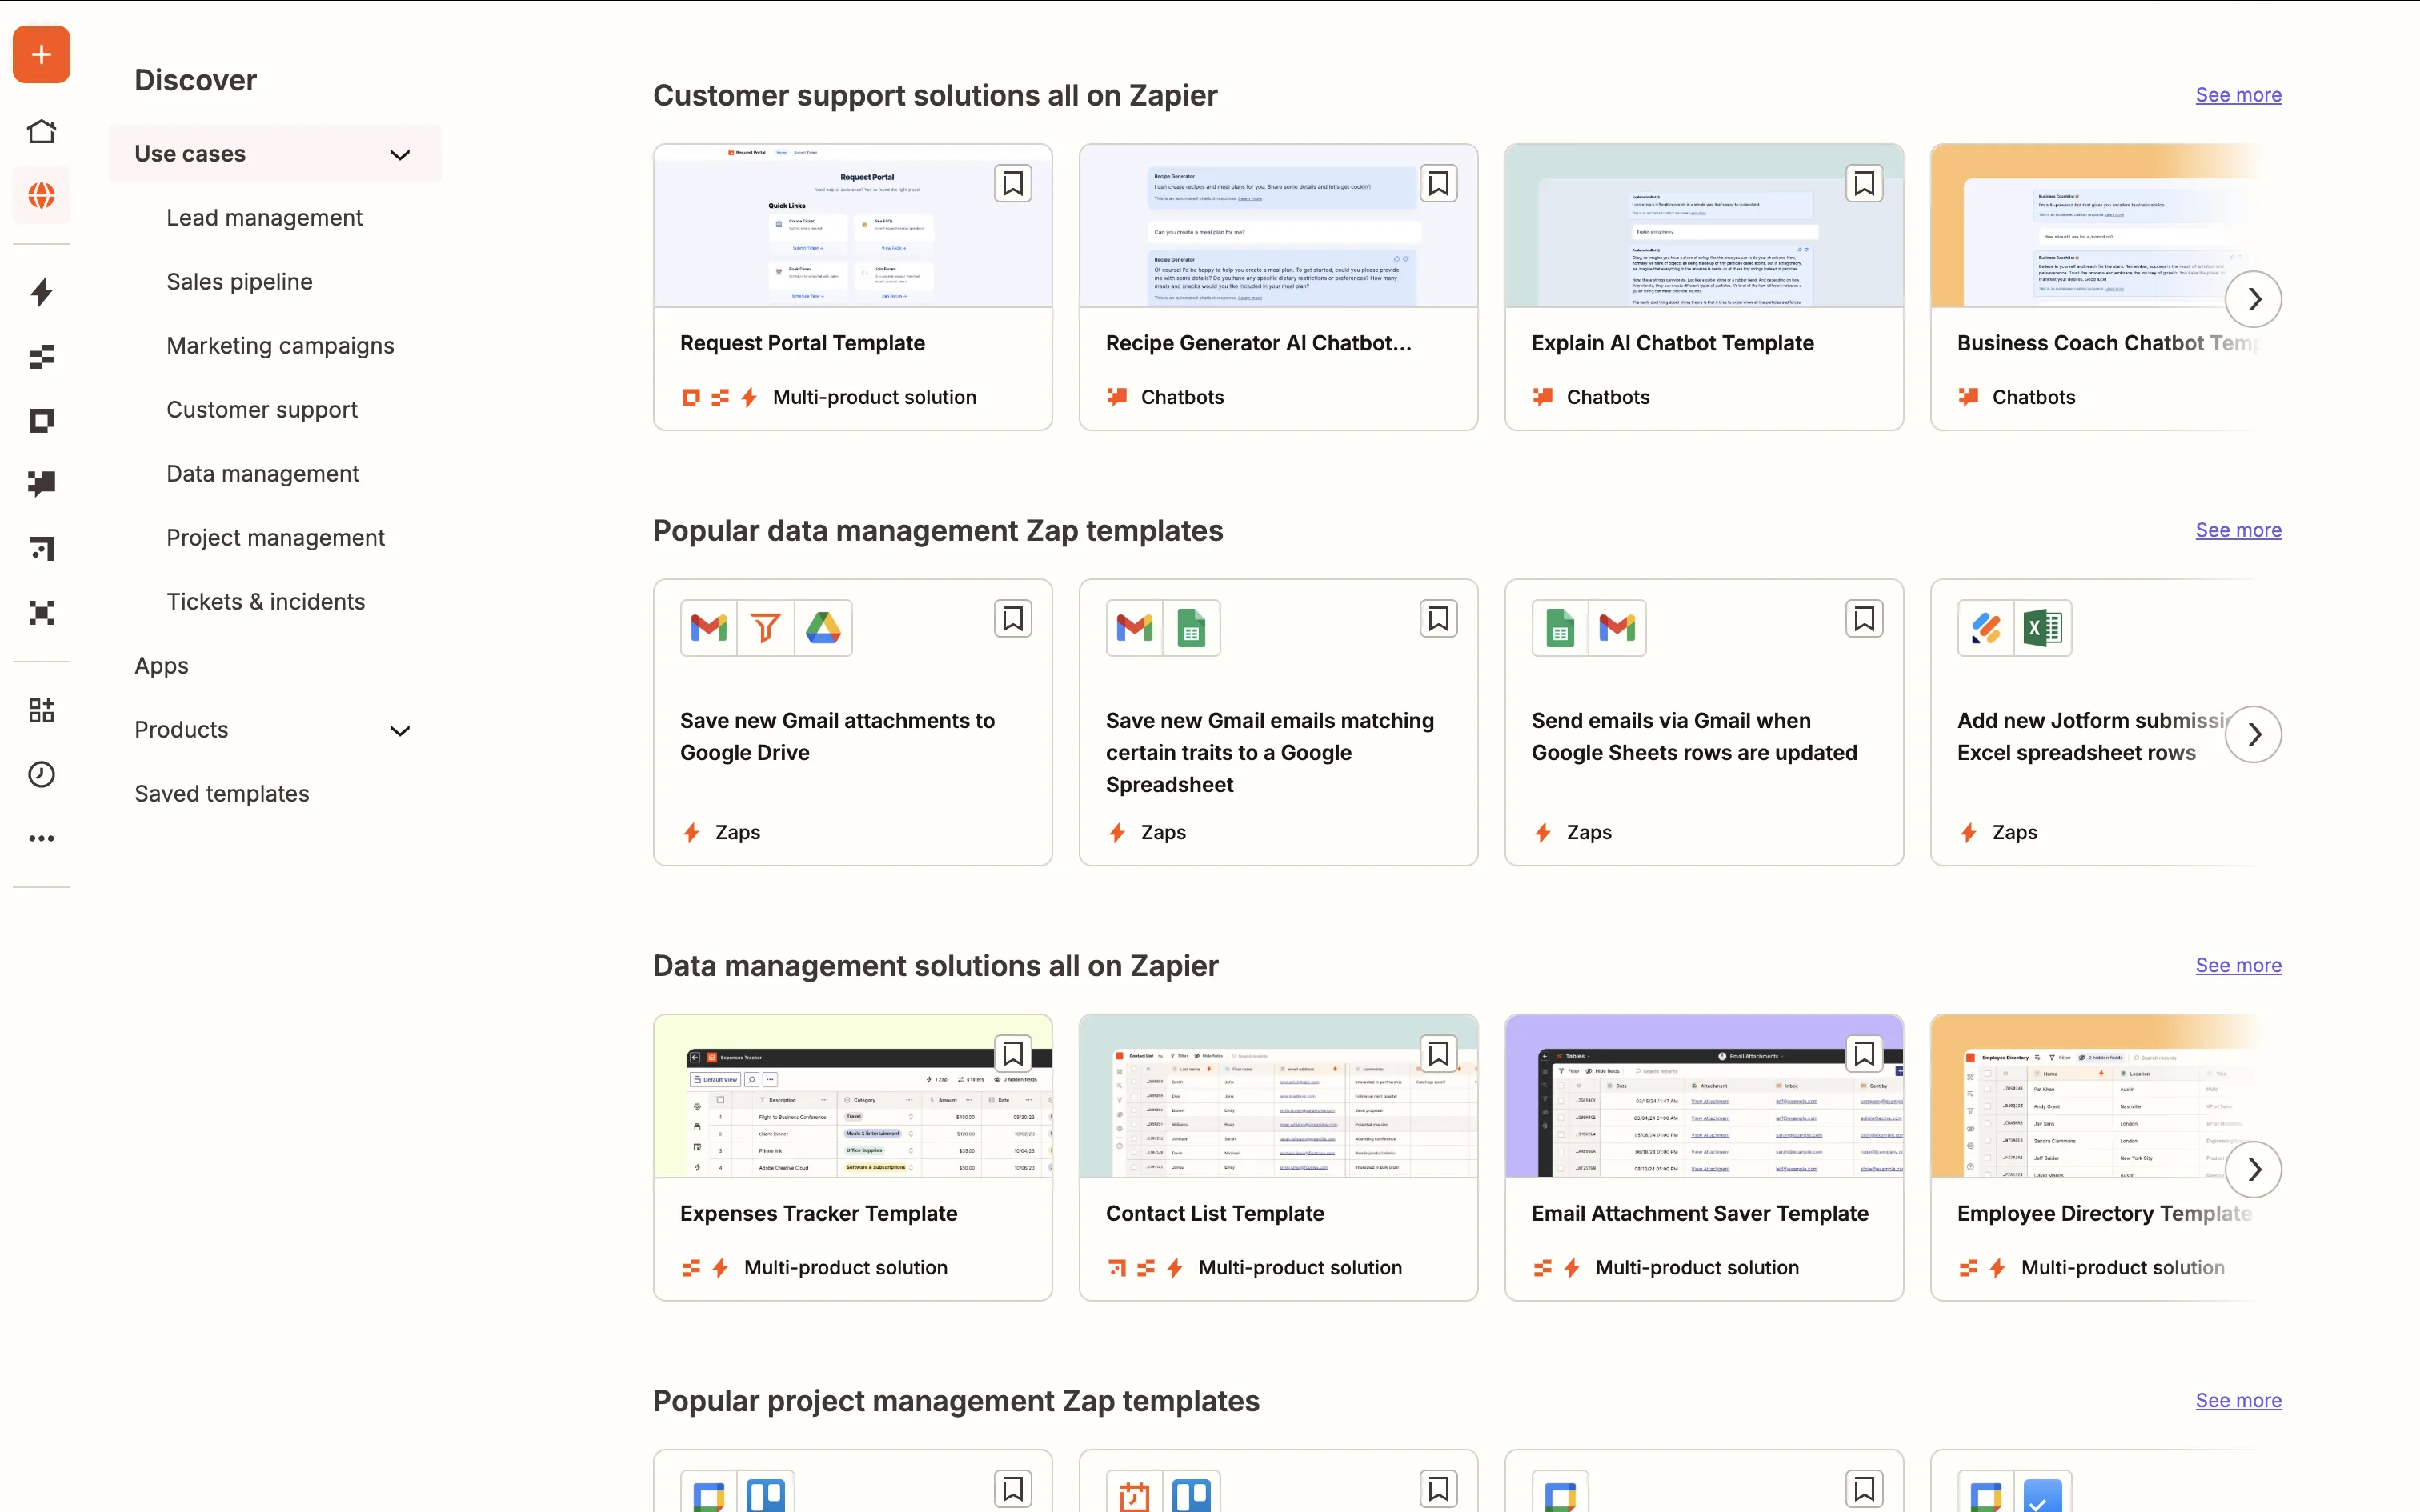Bookmark Save new Gmail attachments to Google Drive
Screen dimensions: 2420x1512
1012,619
